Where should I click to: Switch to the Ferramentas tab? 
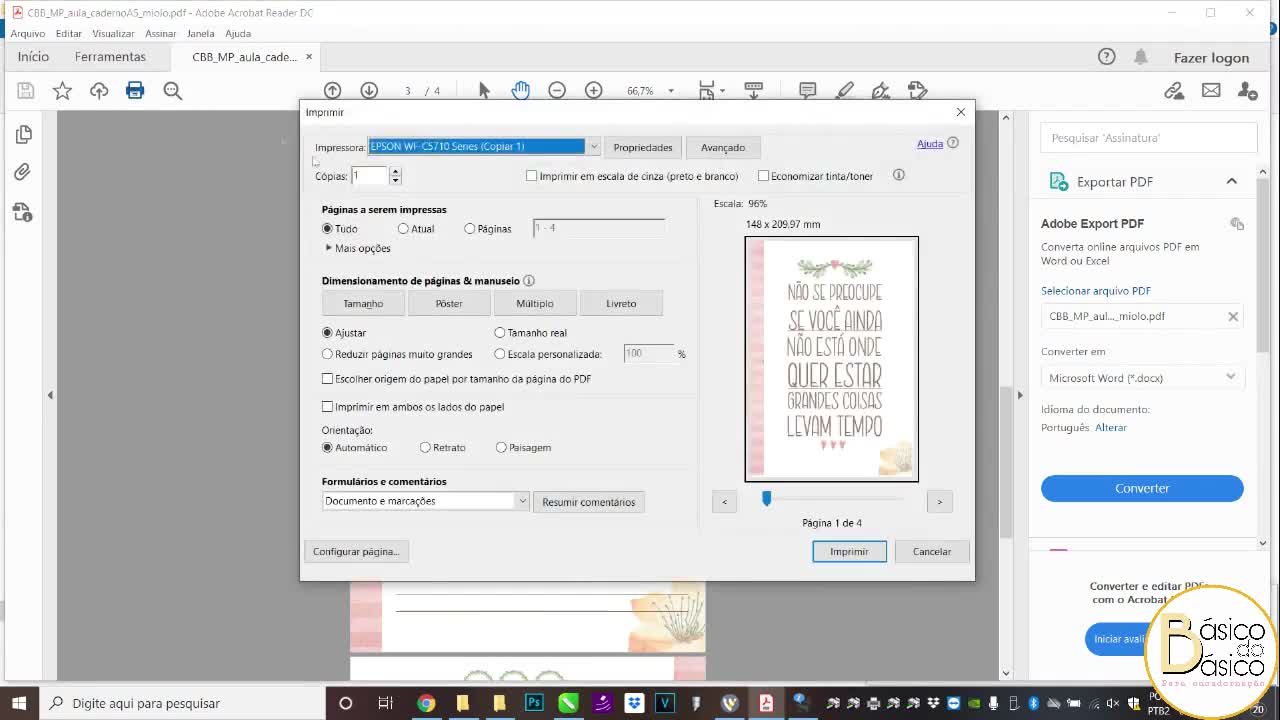110,57
